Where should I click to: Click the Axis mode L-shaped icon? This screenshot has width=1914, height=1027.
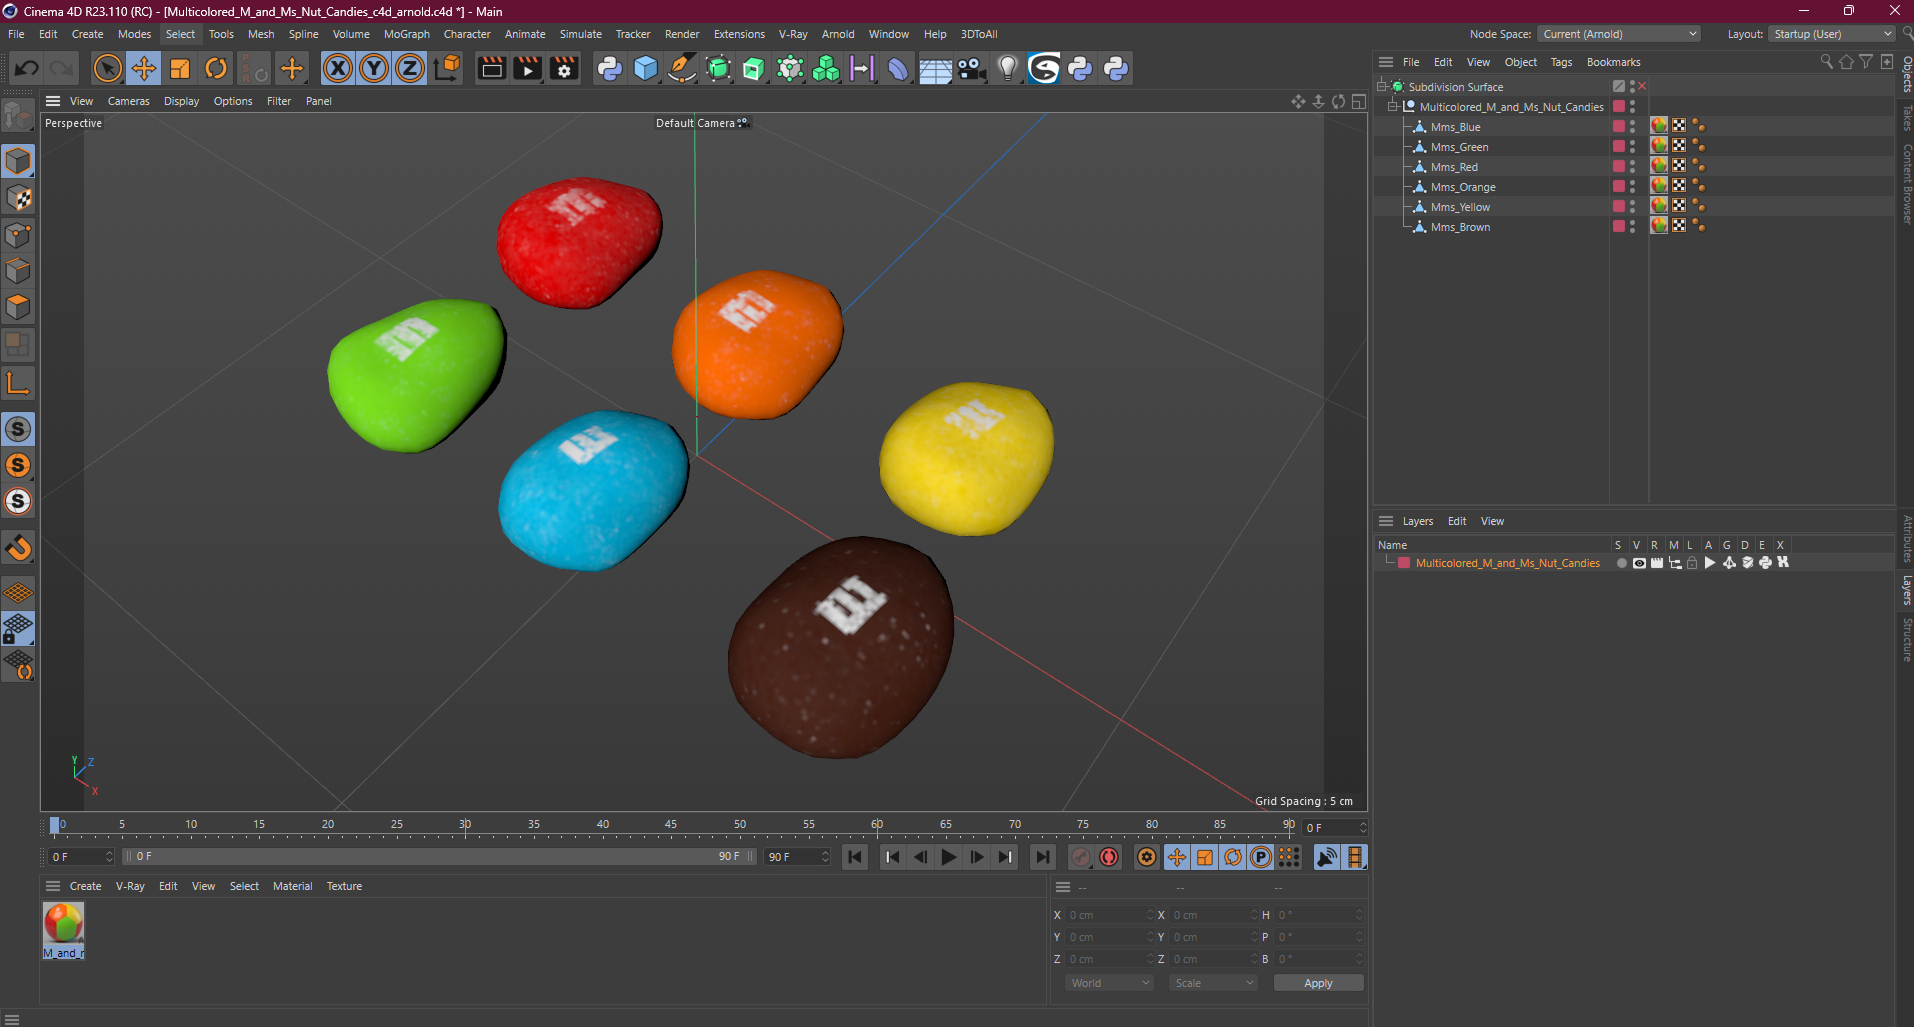coord(18,384)
